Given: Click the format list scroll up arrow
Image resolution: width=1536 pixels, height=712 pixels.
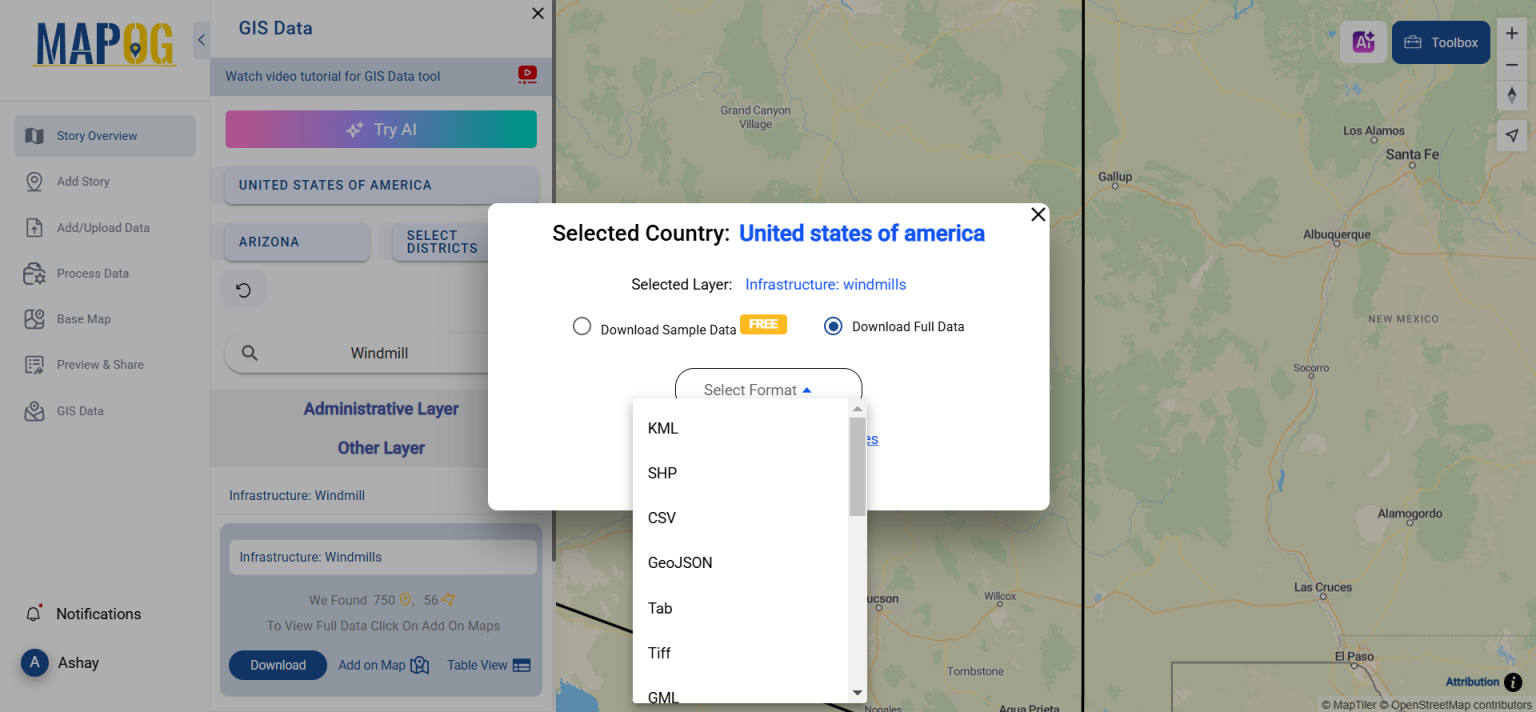Looking at the screenshot, I should [x=857, y=409].
